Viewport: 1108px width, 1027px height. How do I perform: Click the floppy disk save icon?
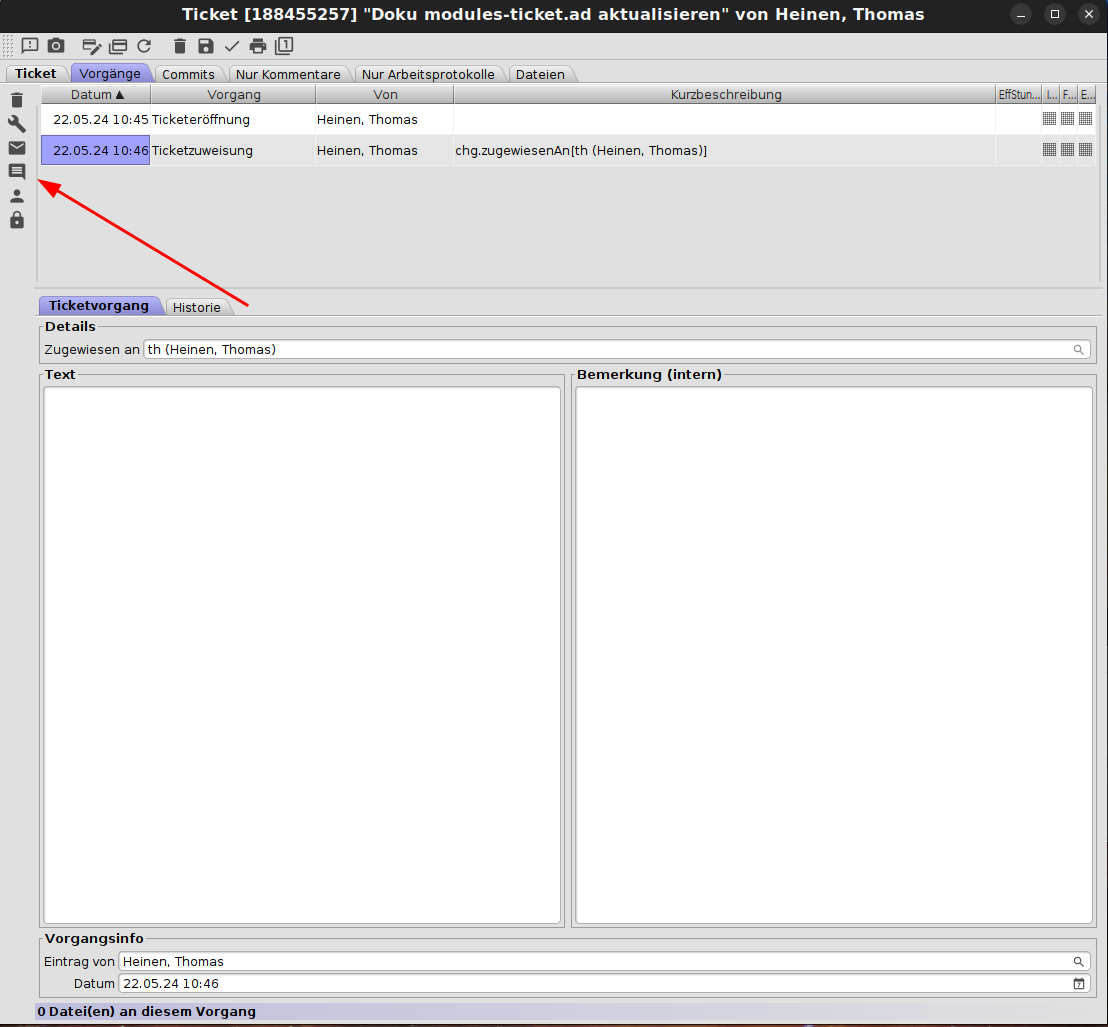point(206,46)
